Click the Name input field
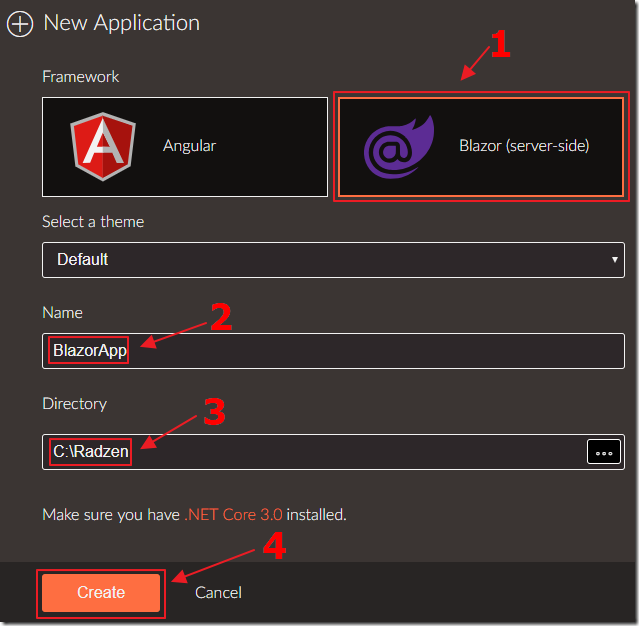 (x=333, y=351)
